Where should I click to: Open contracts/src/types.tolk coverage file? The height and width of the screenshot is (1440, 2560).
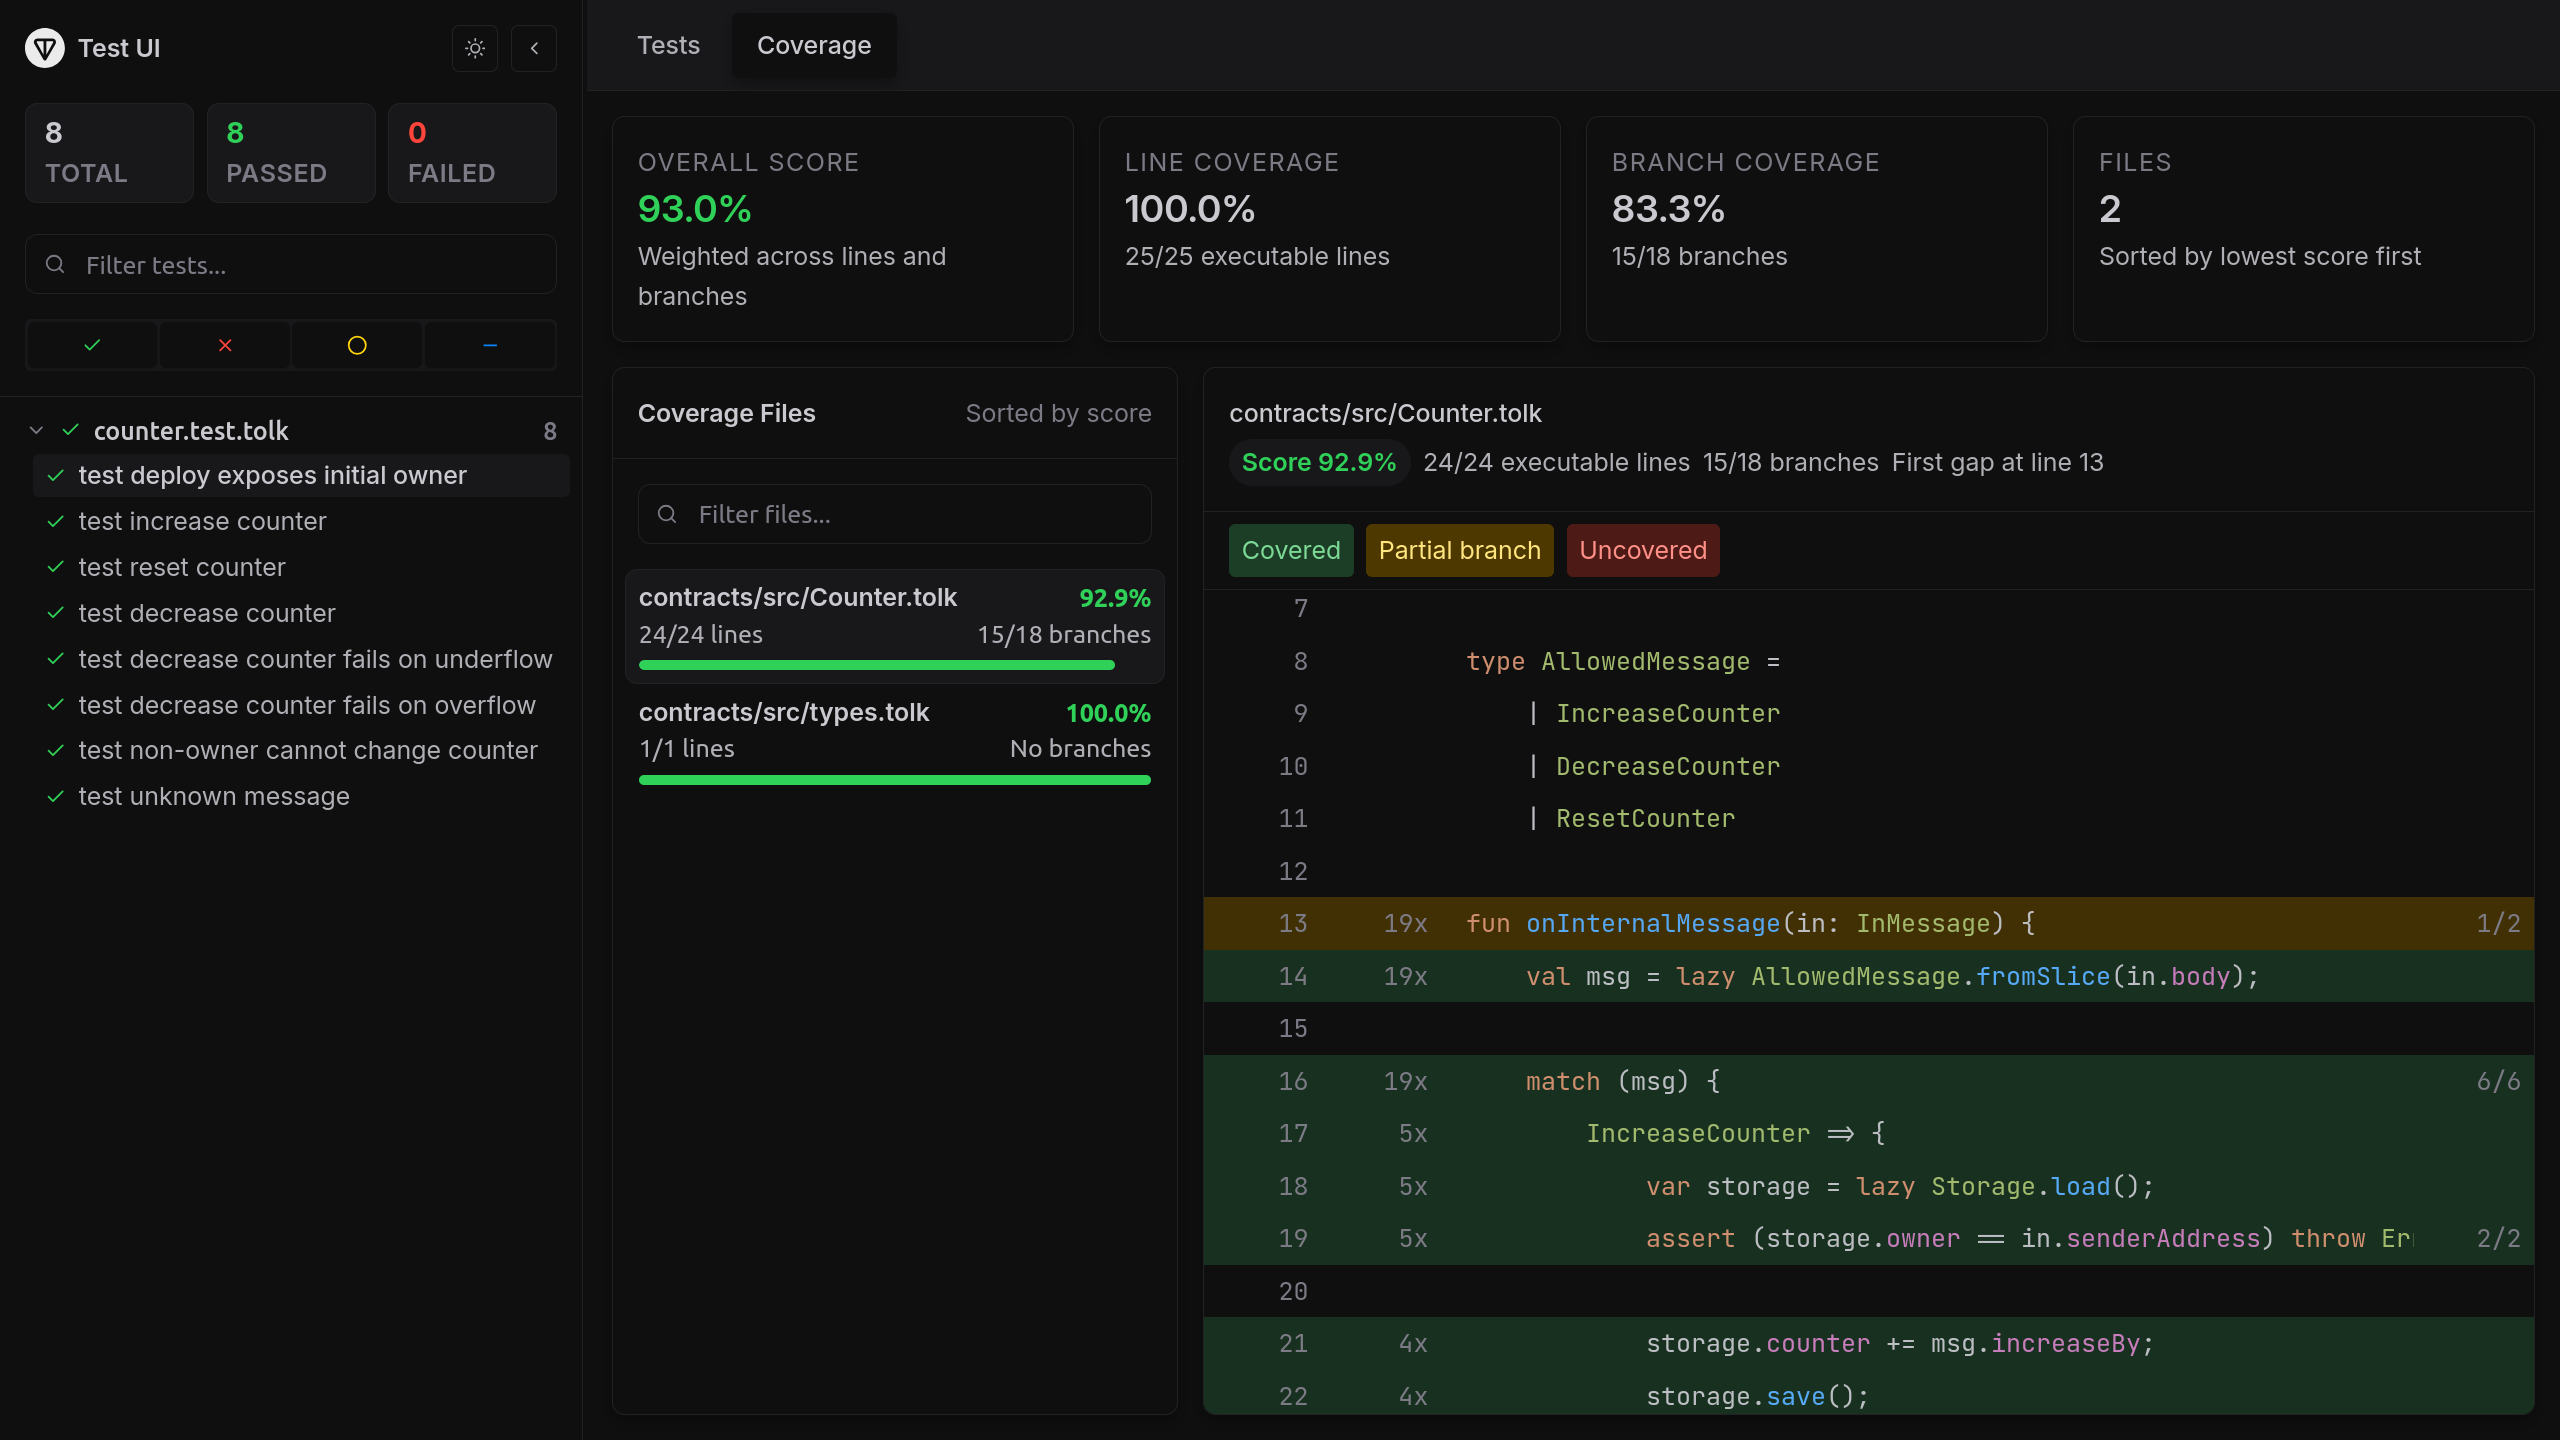pos(895,741)
